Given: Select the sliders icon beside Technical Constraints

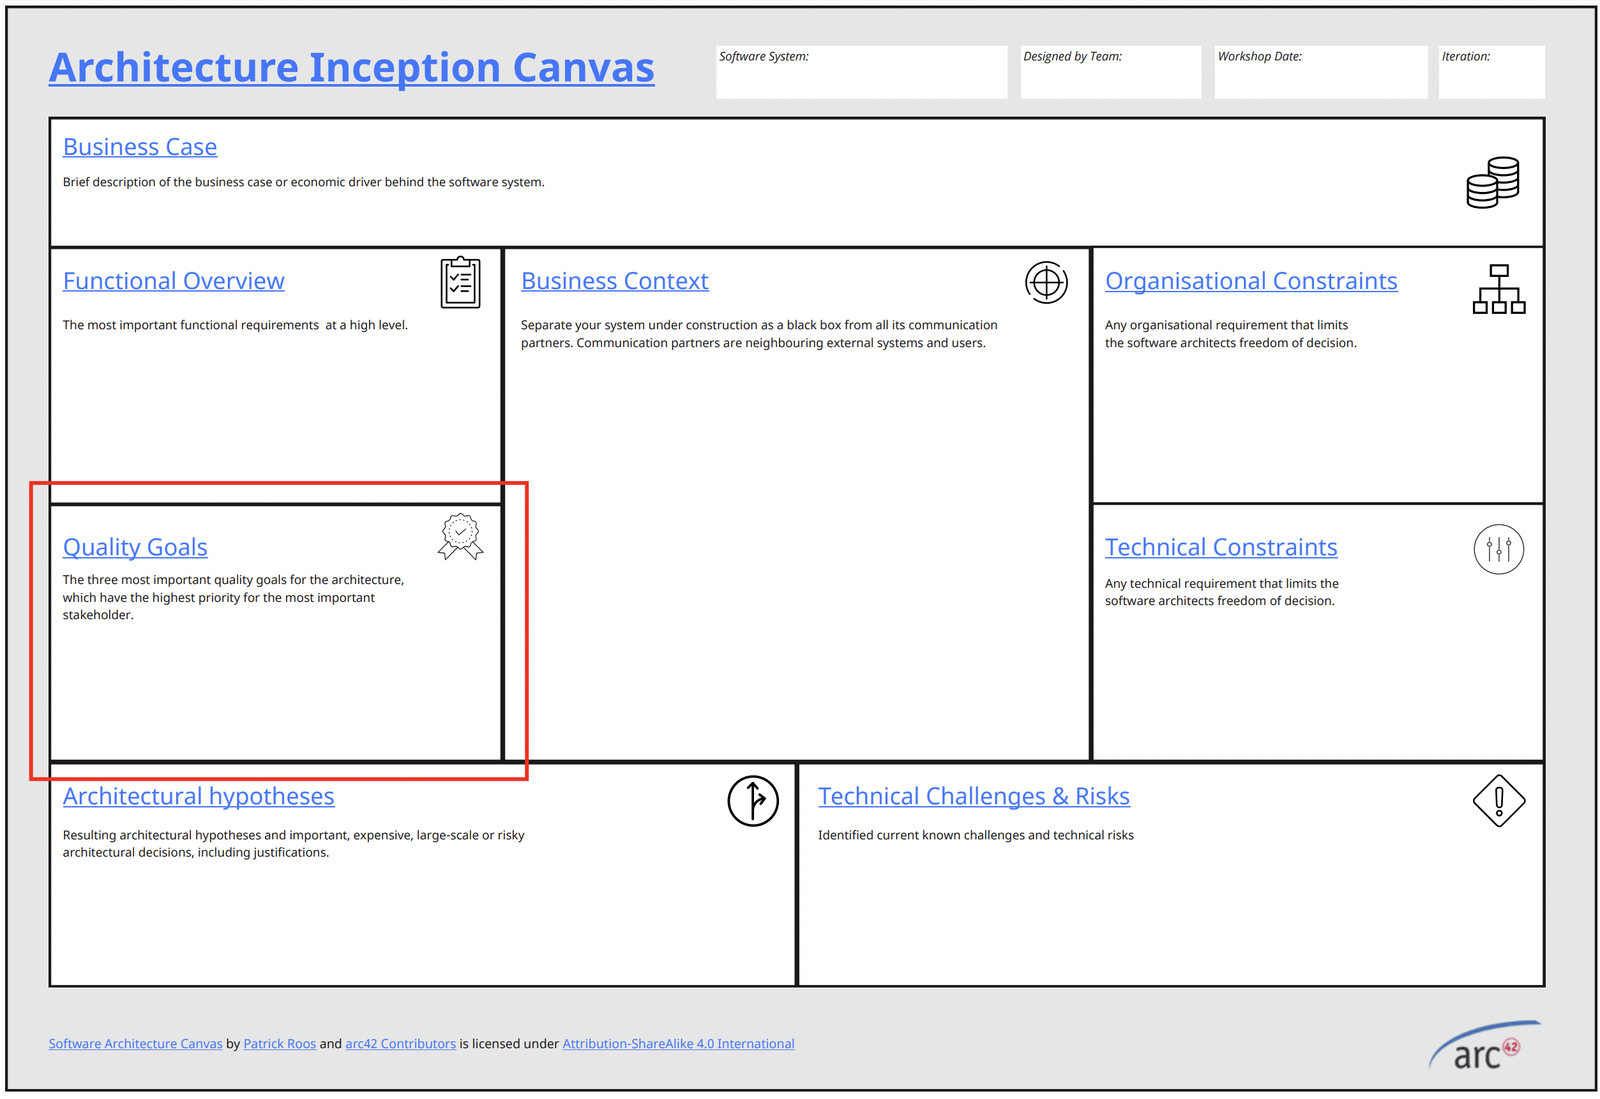Looking at the screenshot, I should [x=1498, y=549].
